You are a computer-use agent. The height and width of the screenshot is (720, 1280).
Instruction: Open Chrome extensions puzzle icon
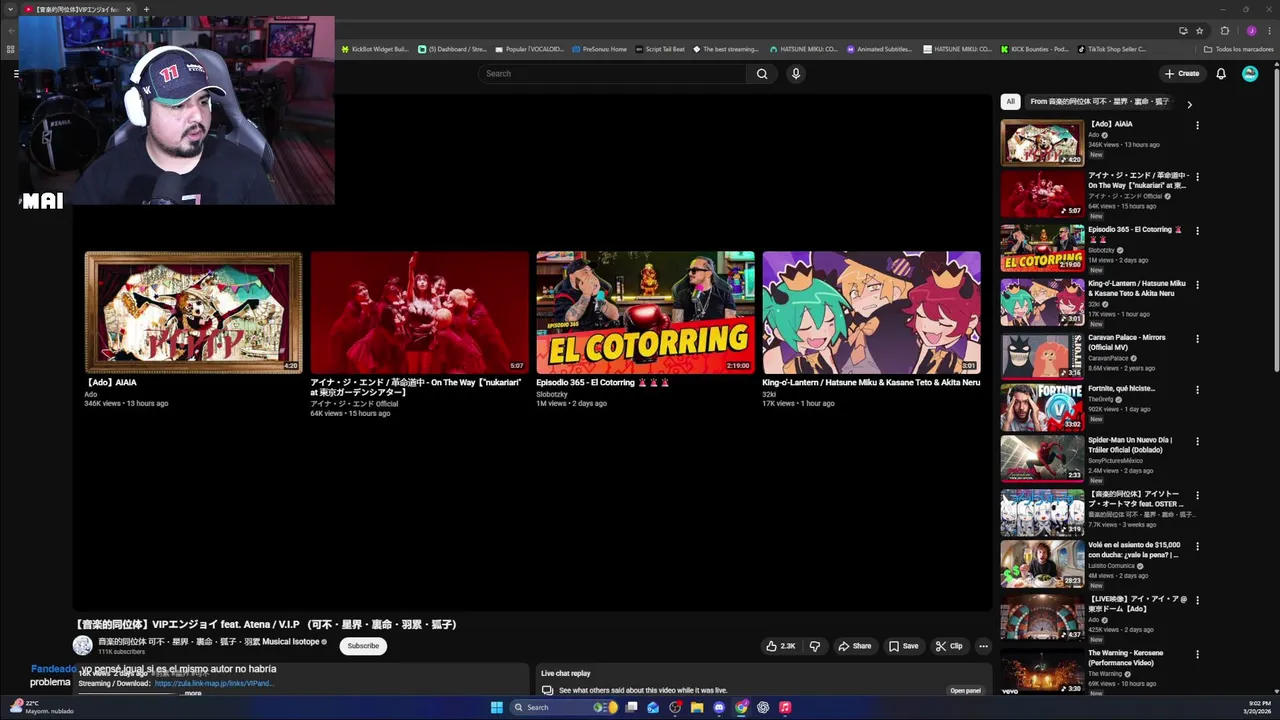1225,31
